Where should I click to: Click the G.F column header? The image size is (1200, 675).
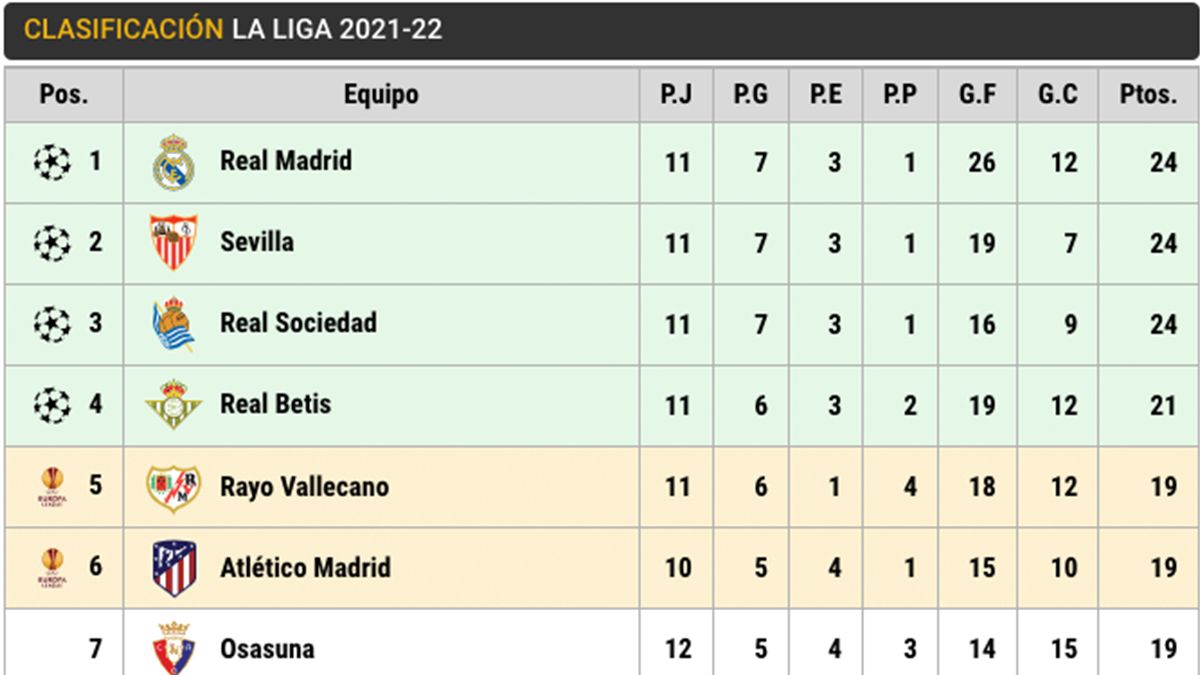pos(976,95)
